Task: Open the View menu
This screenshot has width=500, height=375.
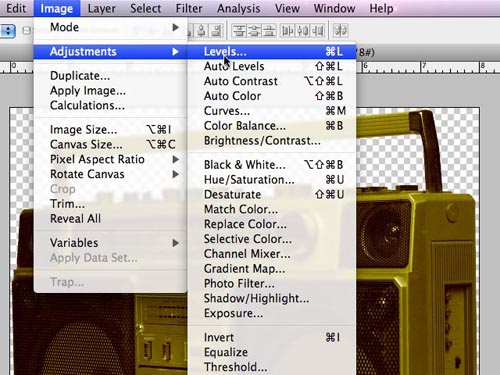Action: click(x=287, y=8)
